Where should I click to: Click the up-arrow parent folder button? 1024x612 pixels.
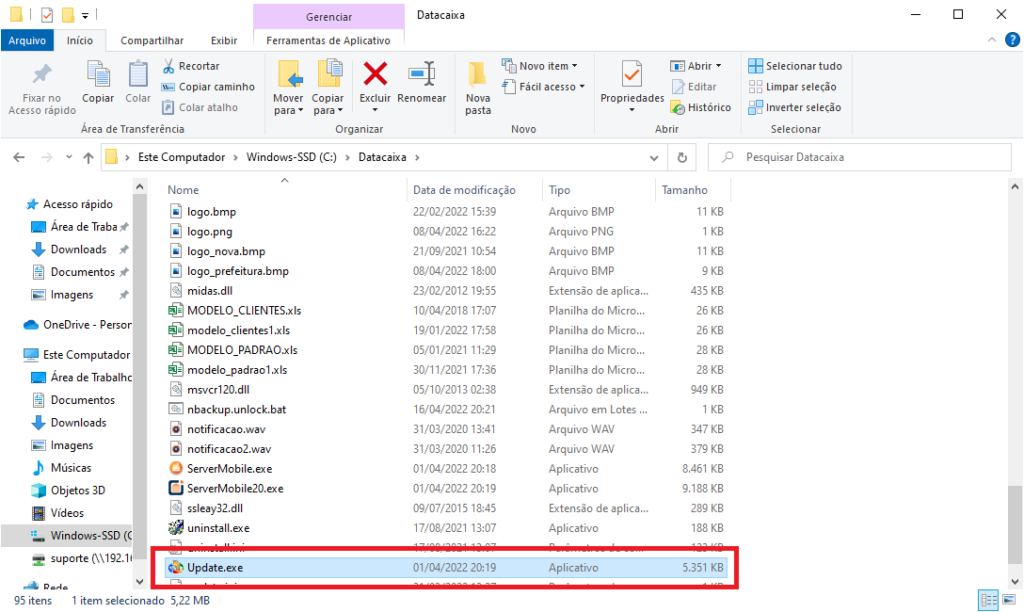tap(88, 157)
